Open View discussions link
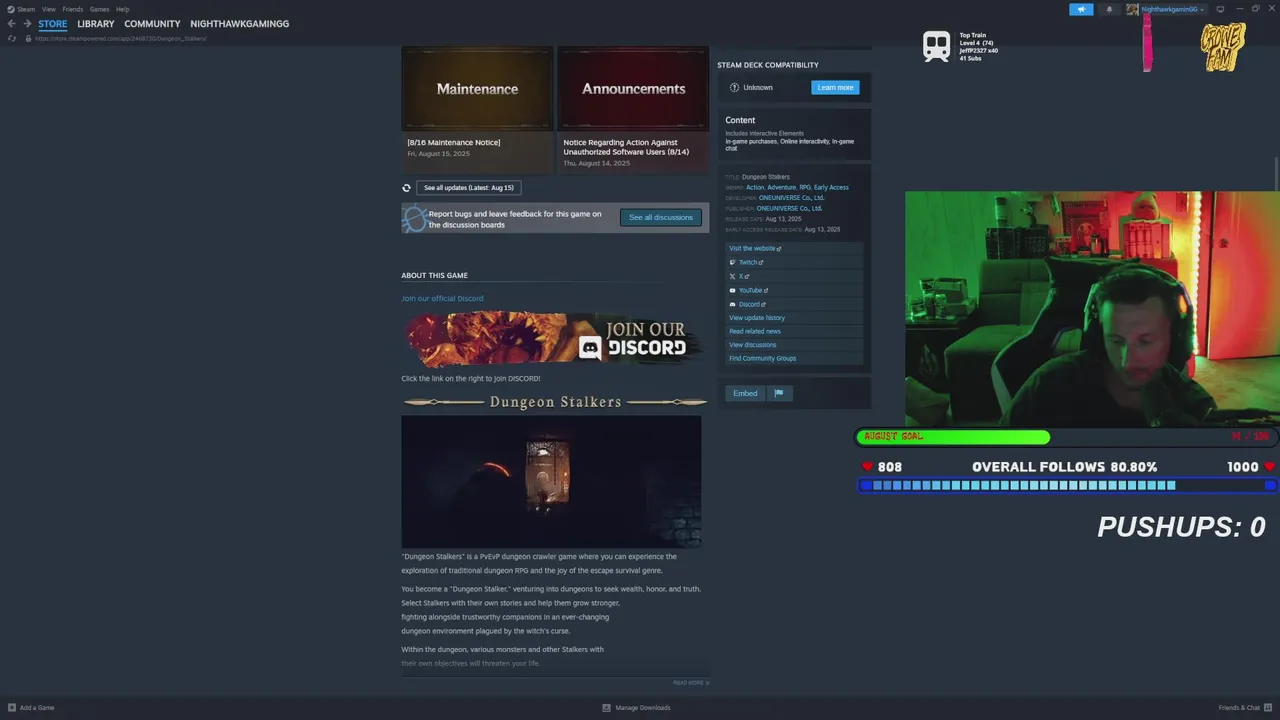Screen dimensions: 1280x720 pos(753,345)
